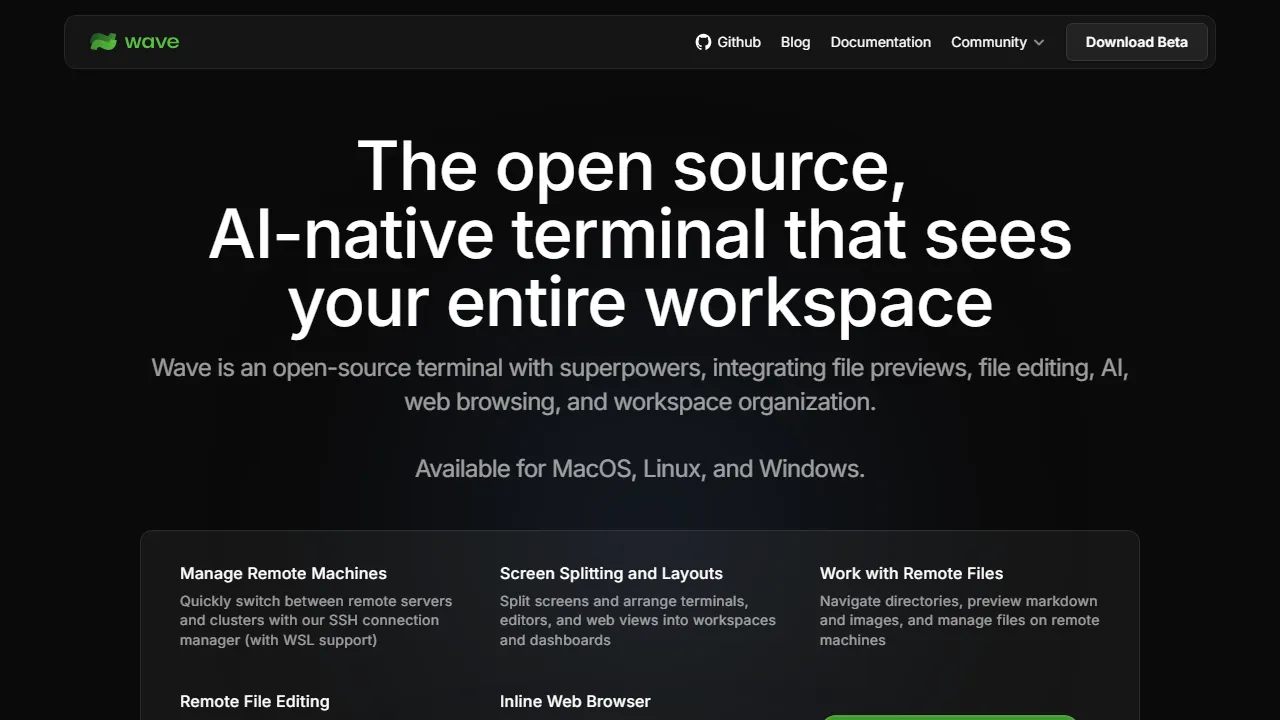Select the Work with Remote Files heading
Screen dimensions: 1280x720
click(x=911, y=573)
